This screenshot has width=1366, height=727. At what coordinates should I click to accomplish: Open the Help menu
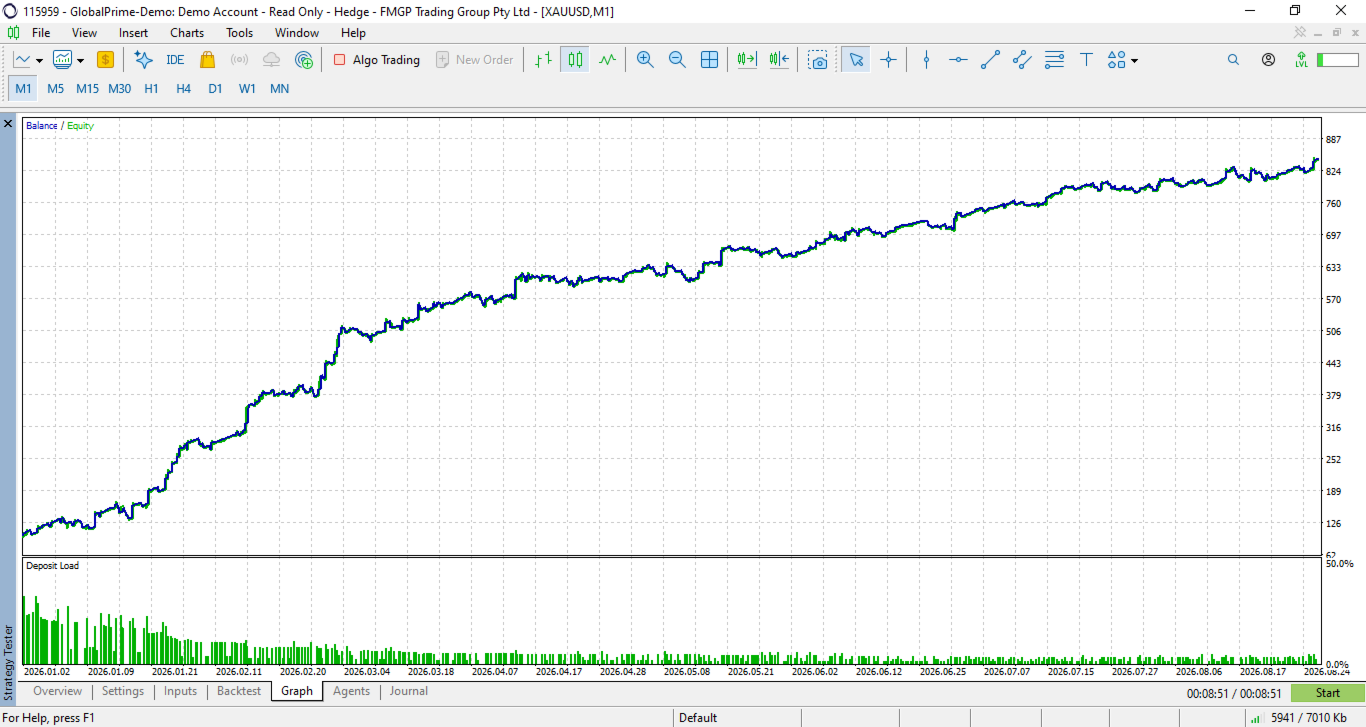click(x=353, y=33)
